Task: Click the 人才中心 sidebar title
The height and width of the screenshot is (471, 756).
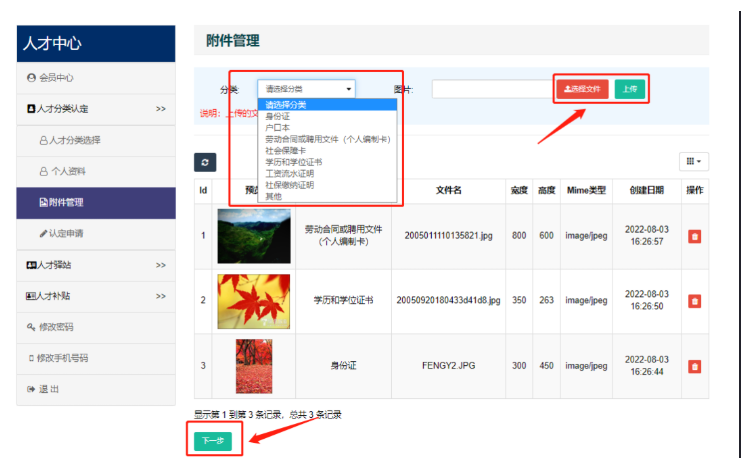Action: [52, 43]
